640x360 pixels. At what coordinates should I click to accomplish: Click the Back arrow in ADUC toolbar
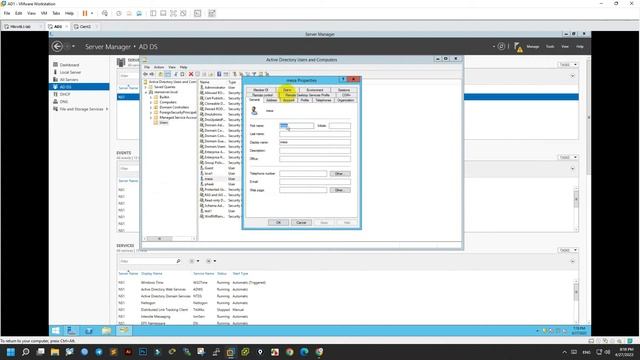[x=145, y=74]
